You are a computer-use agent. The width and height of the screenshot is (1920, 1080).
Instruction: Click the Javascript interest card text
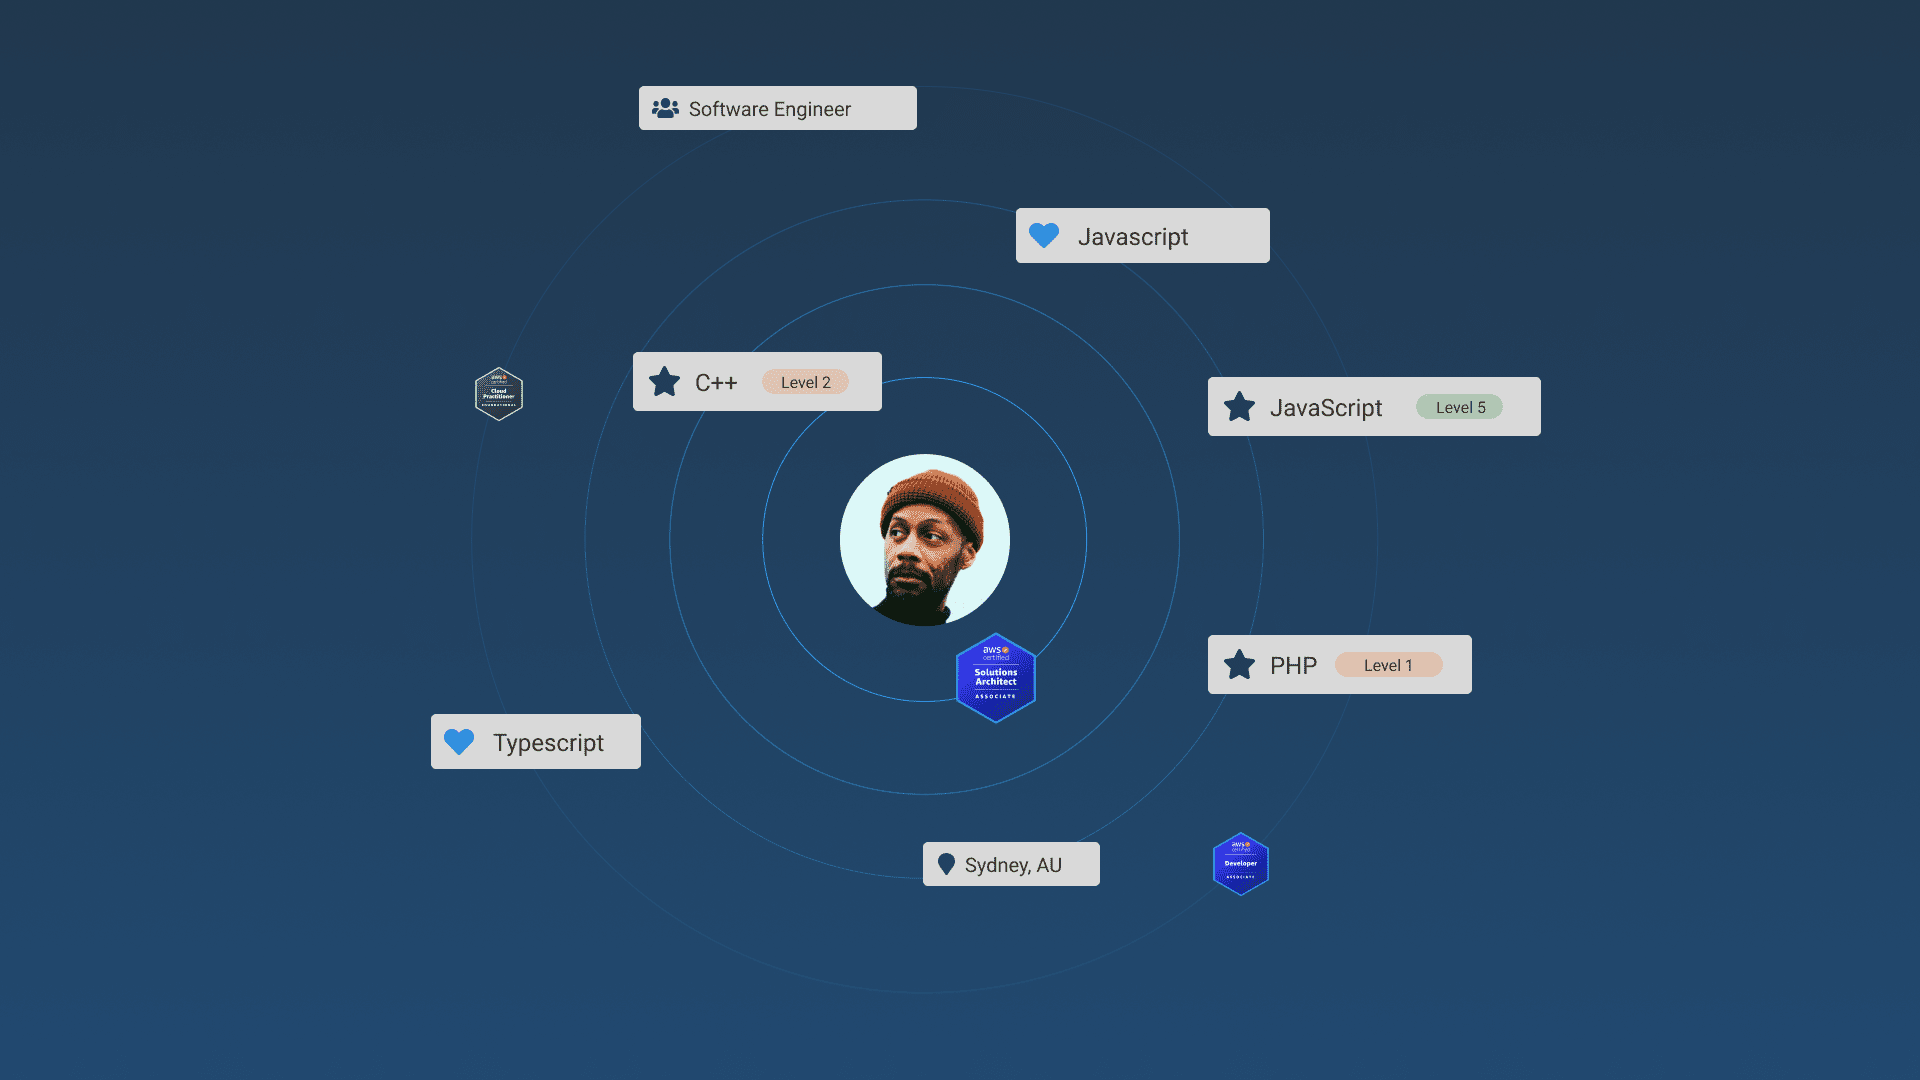click(x=1133, y=237)
